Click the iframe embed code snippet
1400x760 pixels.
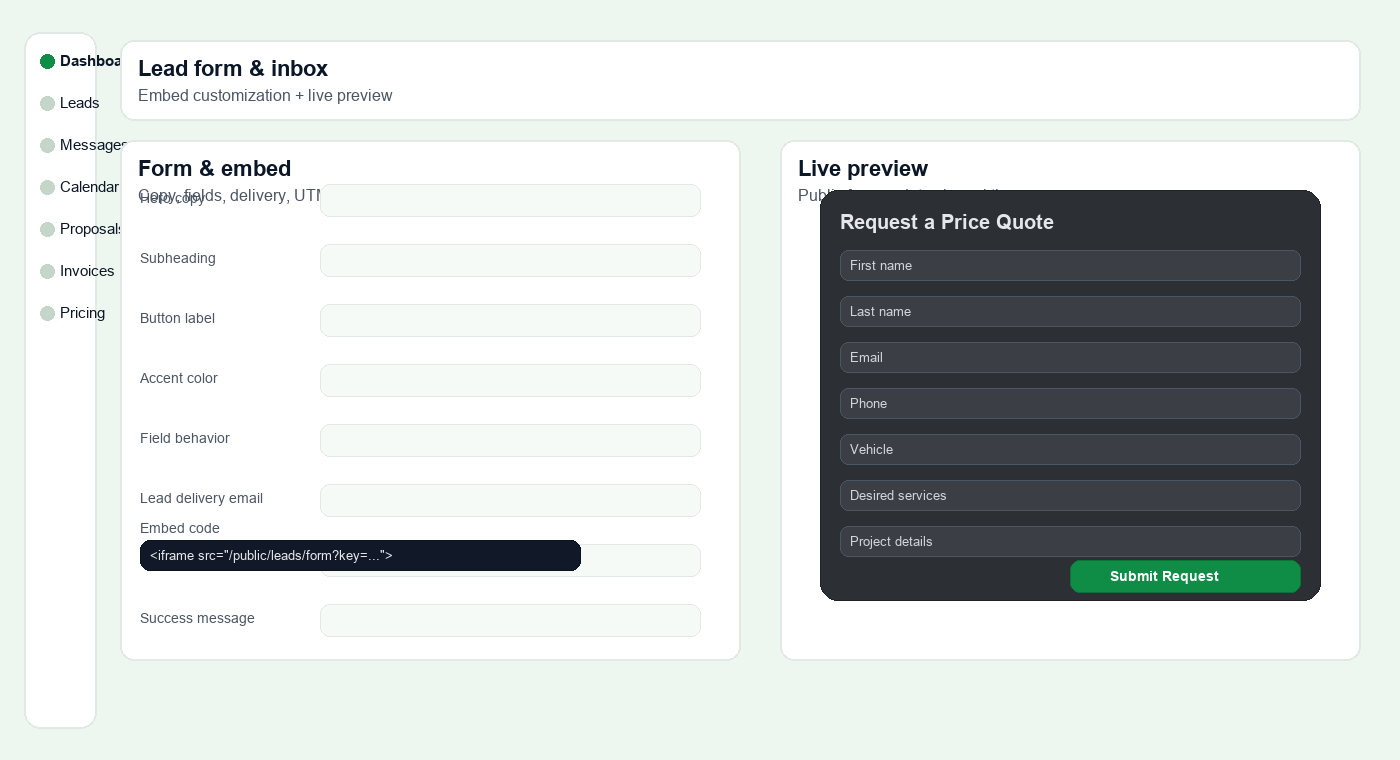360,555
